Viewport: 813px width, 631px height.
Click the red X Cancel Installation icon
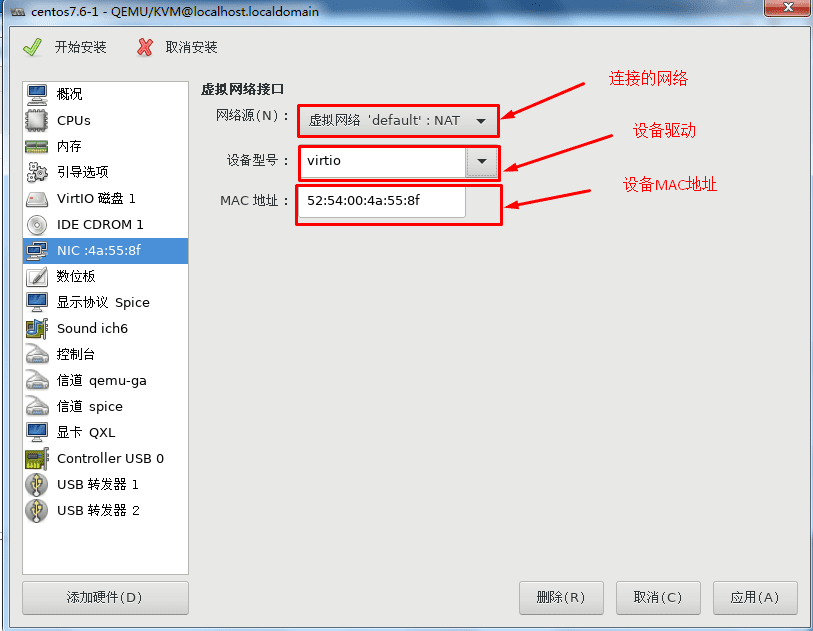click(145, 47)
